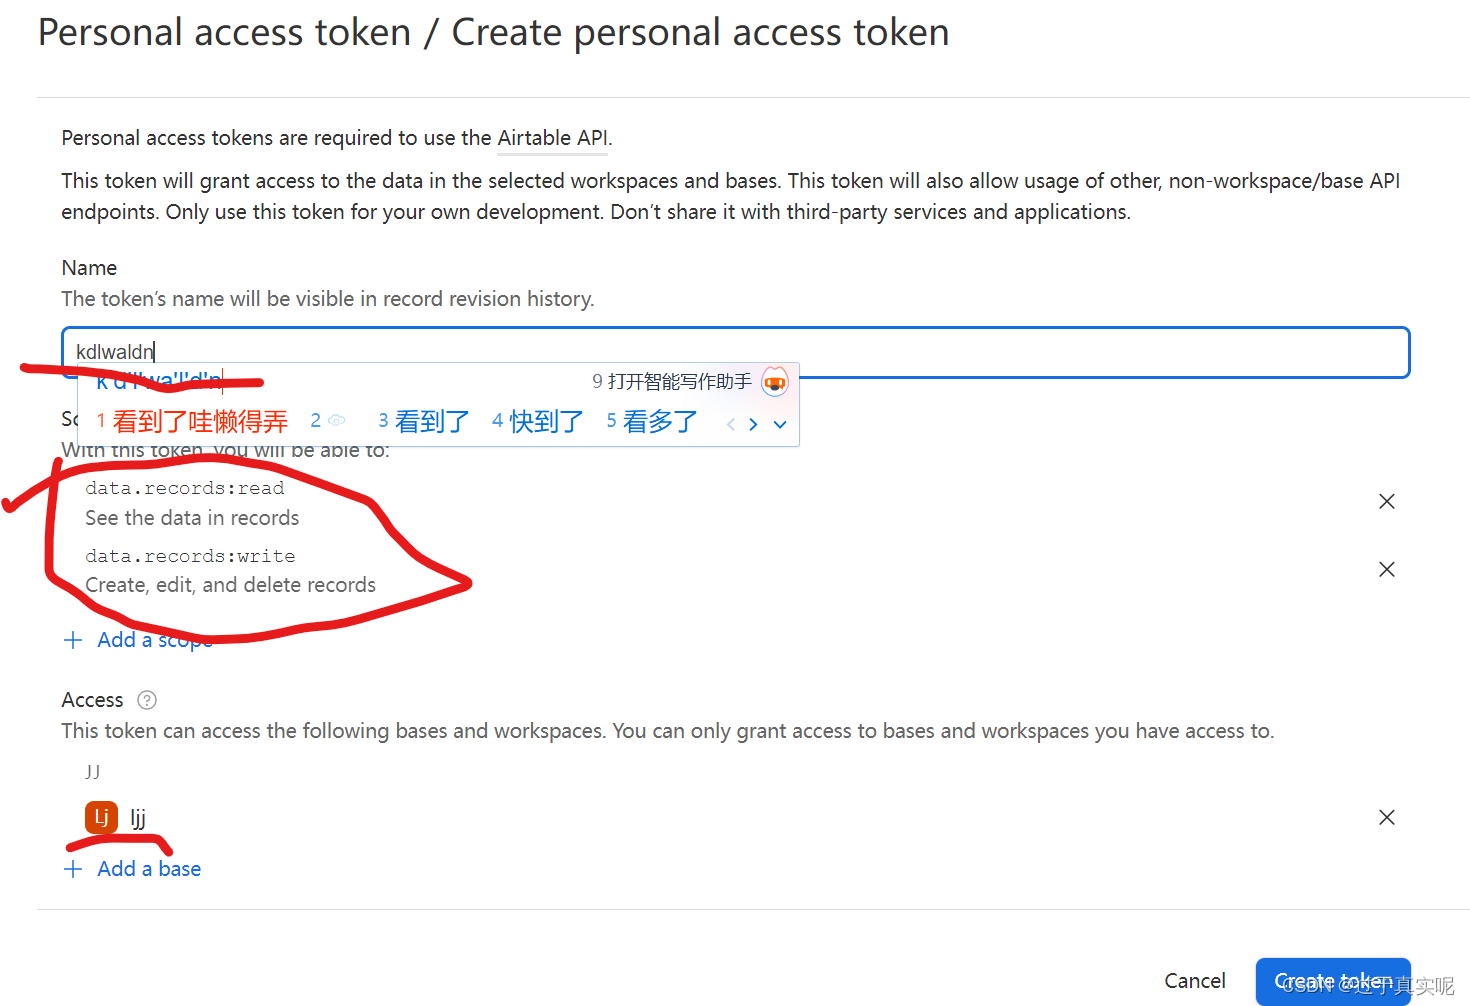Remove the ljj base from access
Screen dimensions: 1470x1006
pos(1386,817)
